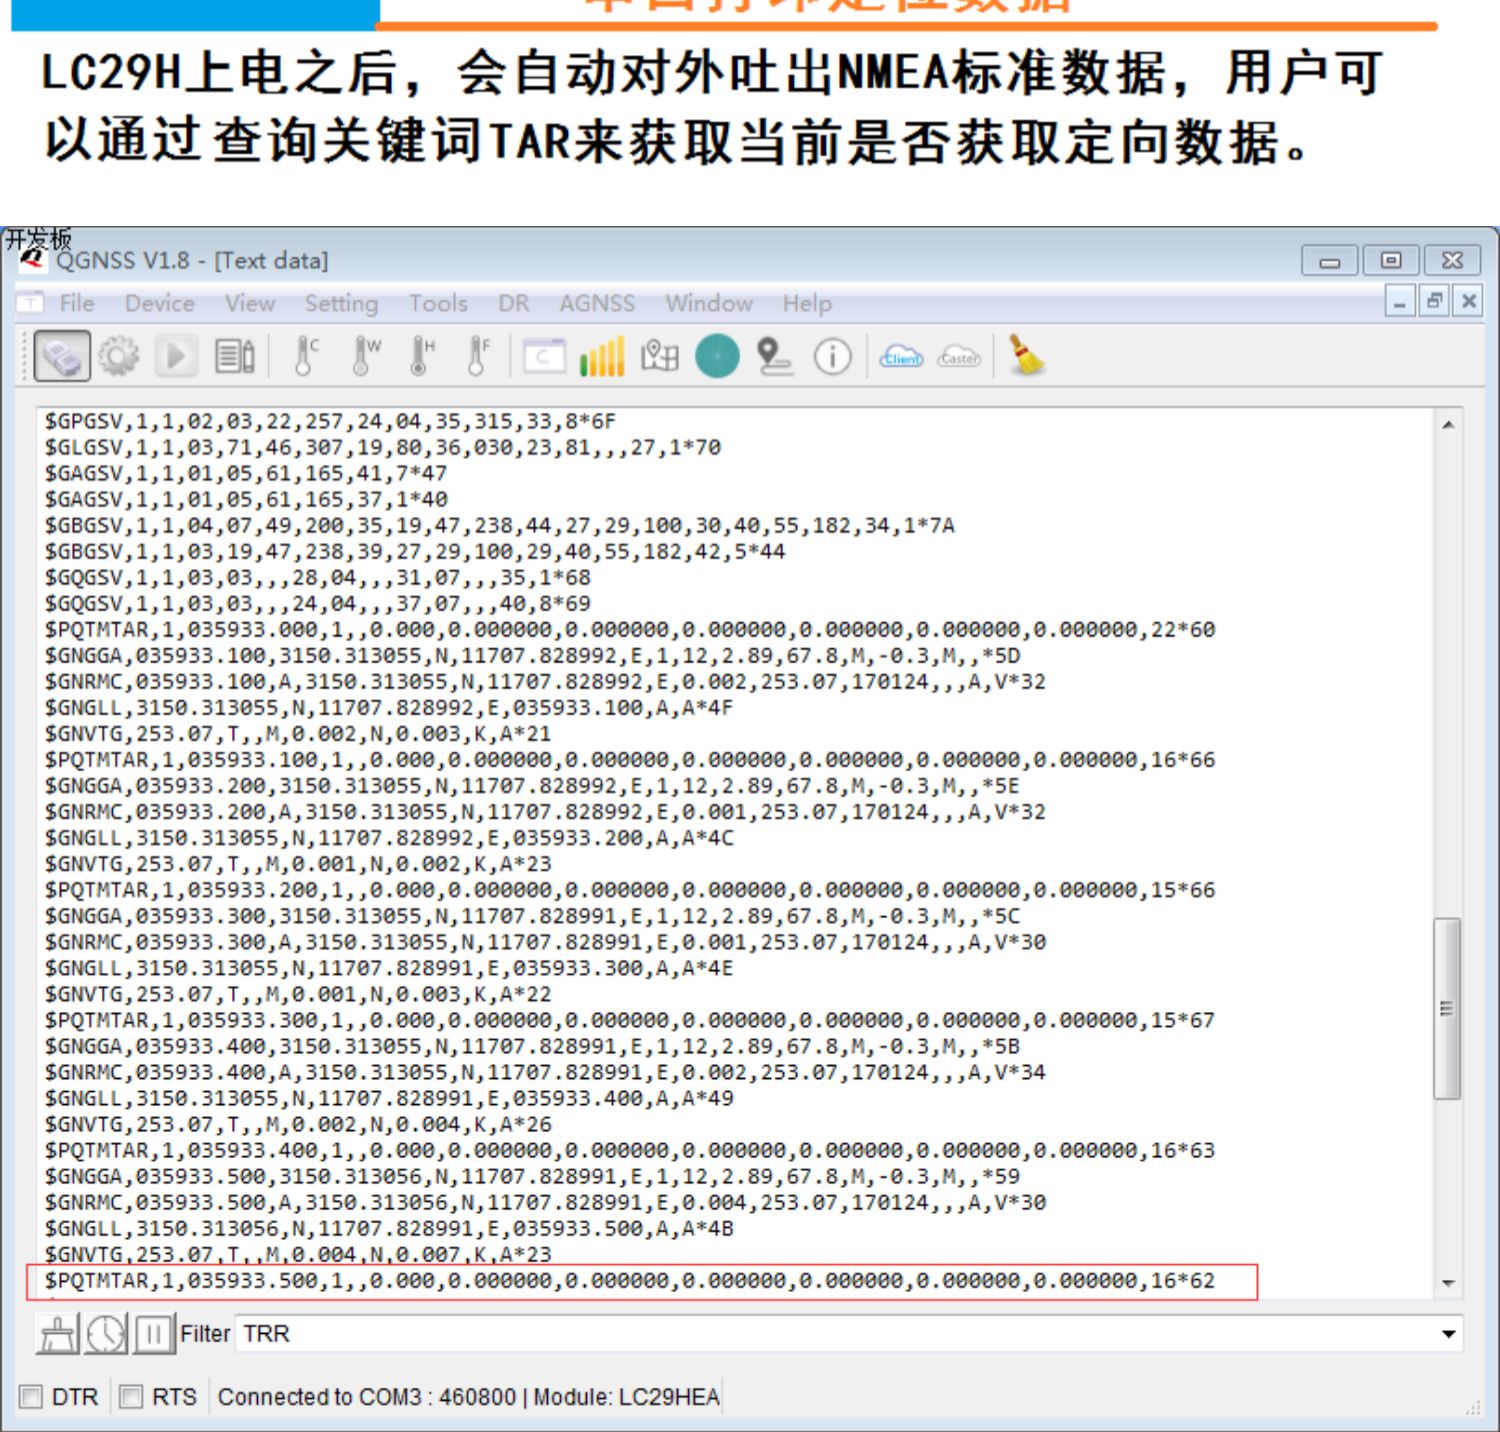1500x1432 pixels.
Task: Click the text area scroll down arrow
Action: tap(1448, 1283)
